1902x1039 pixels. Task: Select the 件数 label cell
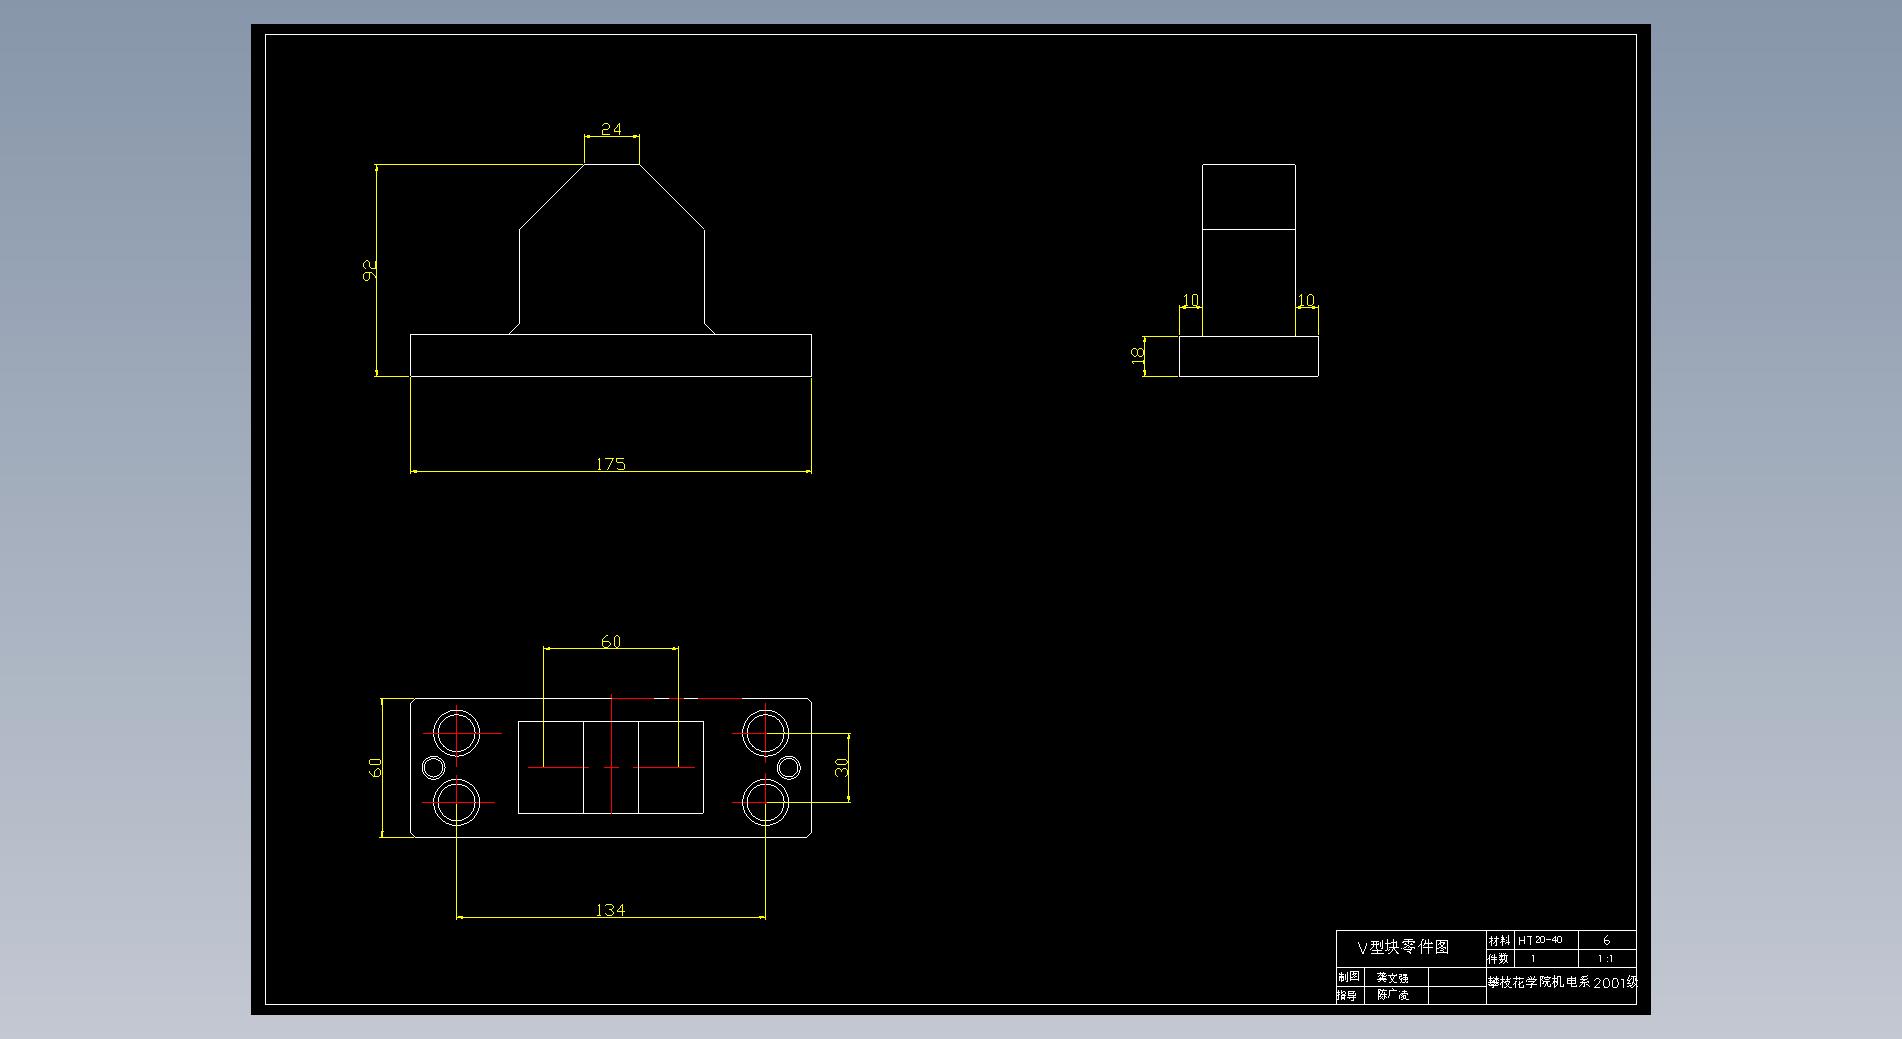point(1500,958)
